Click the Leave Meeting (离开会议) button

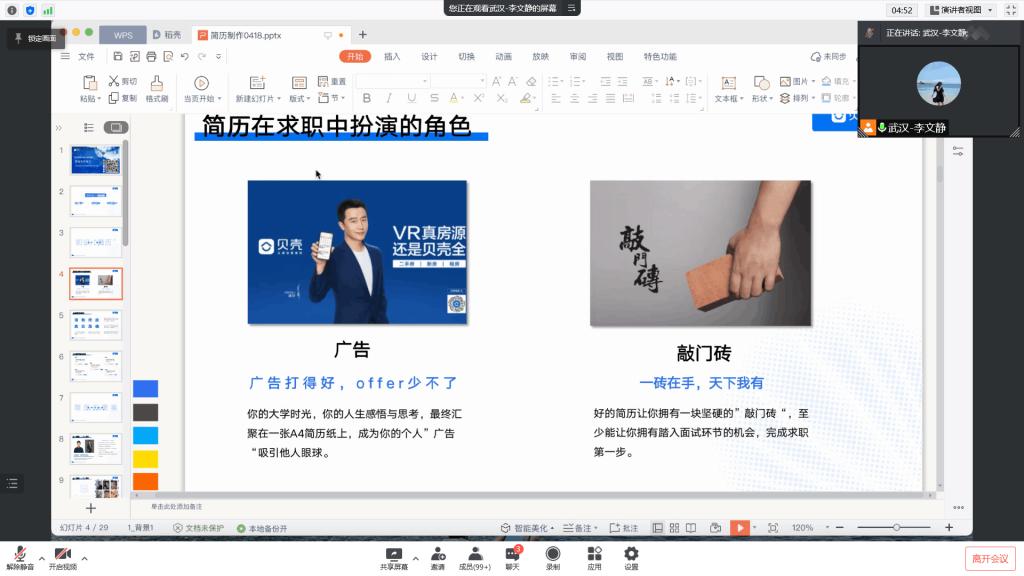pos(990,558)
